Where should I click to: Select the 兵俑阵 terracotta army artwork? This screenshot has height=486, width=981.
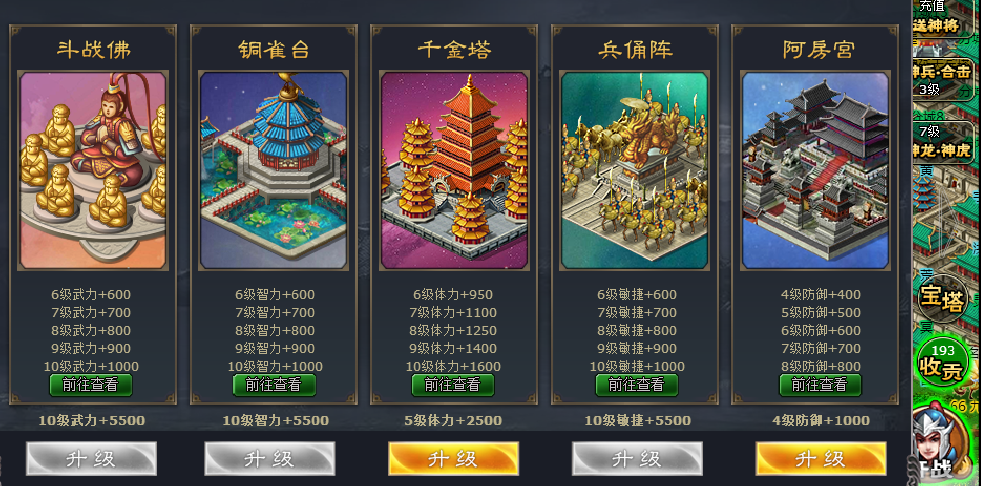635,171
